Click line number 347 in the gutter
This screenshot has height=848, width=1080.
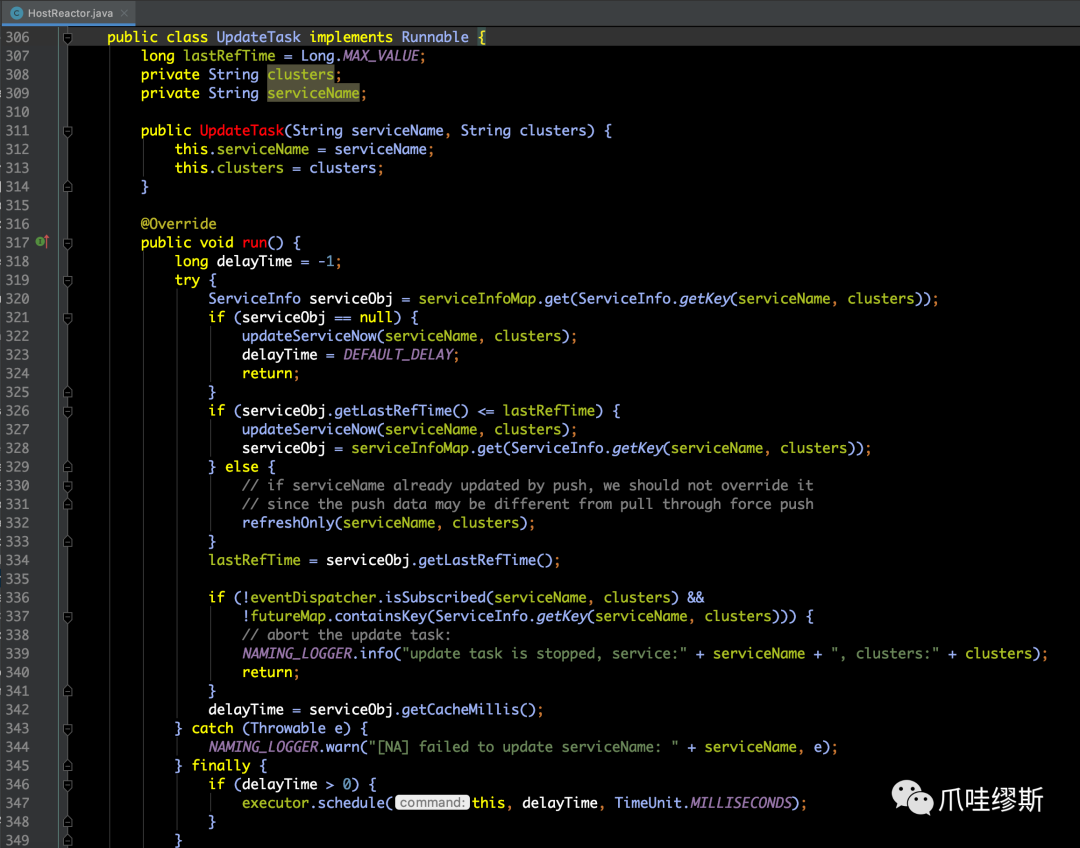click(x=17, y=803)
